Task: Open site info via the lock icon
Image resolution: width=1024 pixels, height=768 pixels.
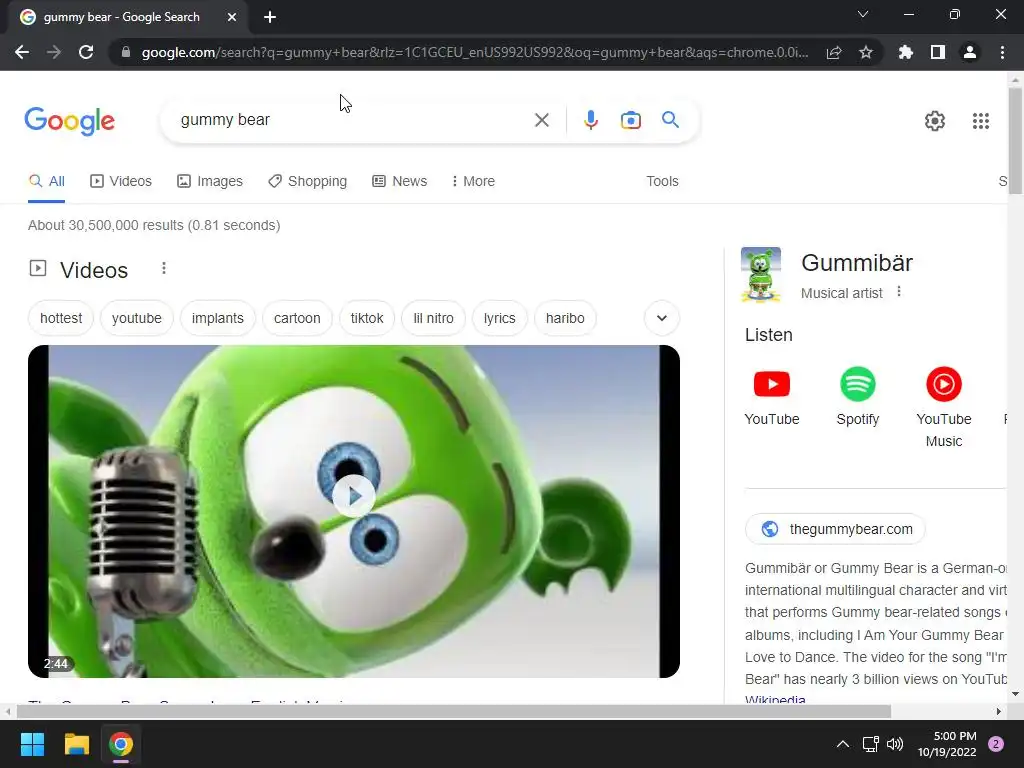Action: tap(126, 52)
